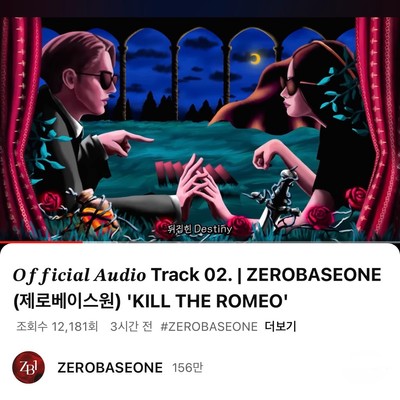Tap the #ZEROBASEONE hashtag
Screen dimensions: 400x400
[209, 327]
